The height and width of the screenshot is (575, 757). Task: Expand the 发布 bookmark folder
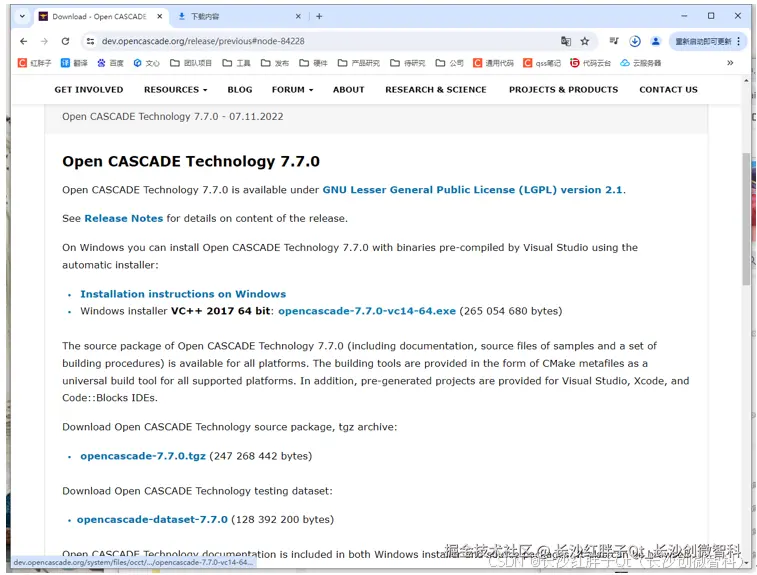(x=275, y=63)
